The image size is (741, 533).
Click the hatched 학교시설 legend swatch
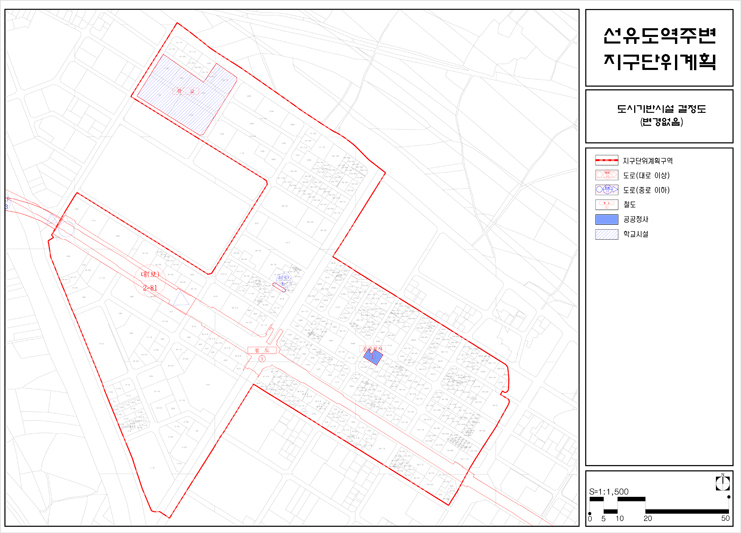coord(607,234)
